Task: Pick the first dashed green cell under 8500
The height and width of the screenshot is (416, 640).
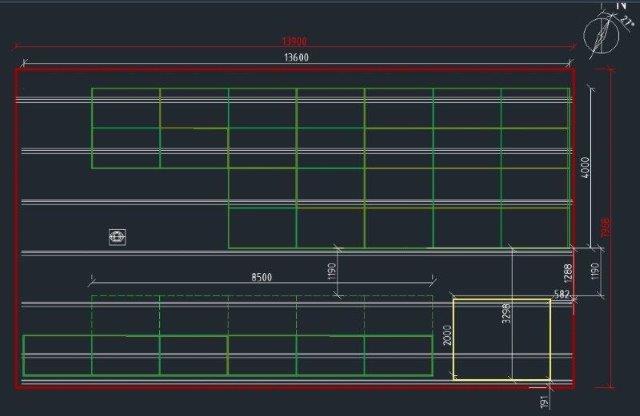Action: (126, 316)
